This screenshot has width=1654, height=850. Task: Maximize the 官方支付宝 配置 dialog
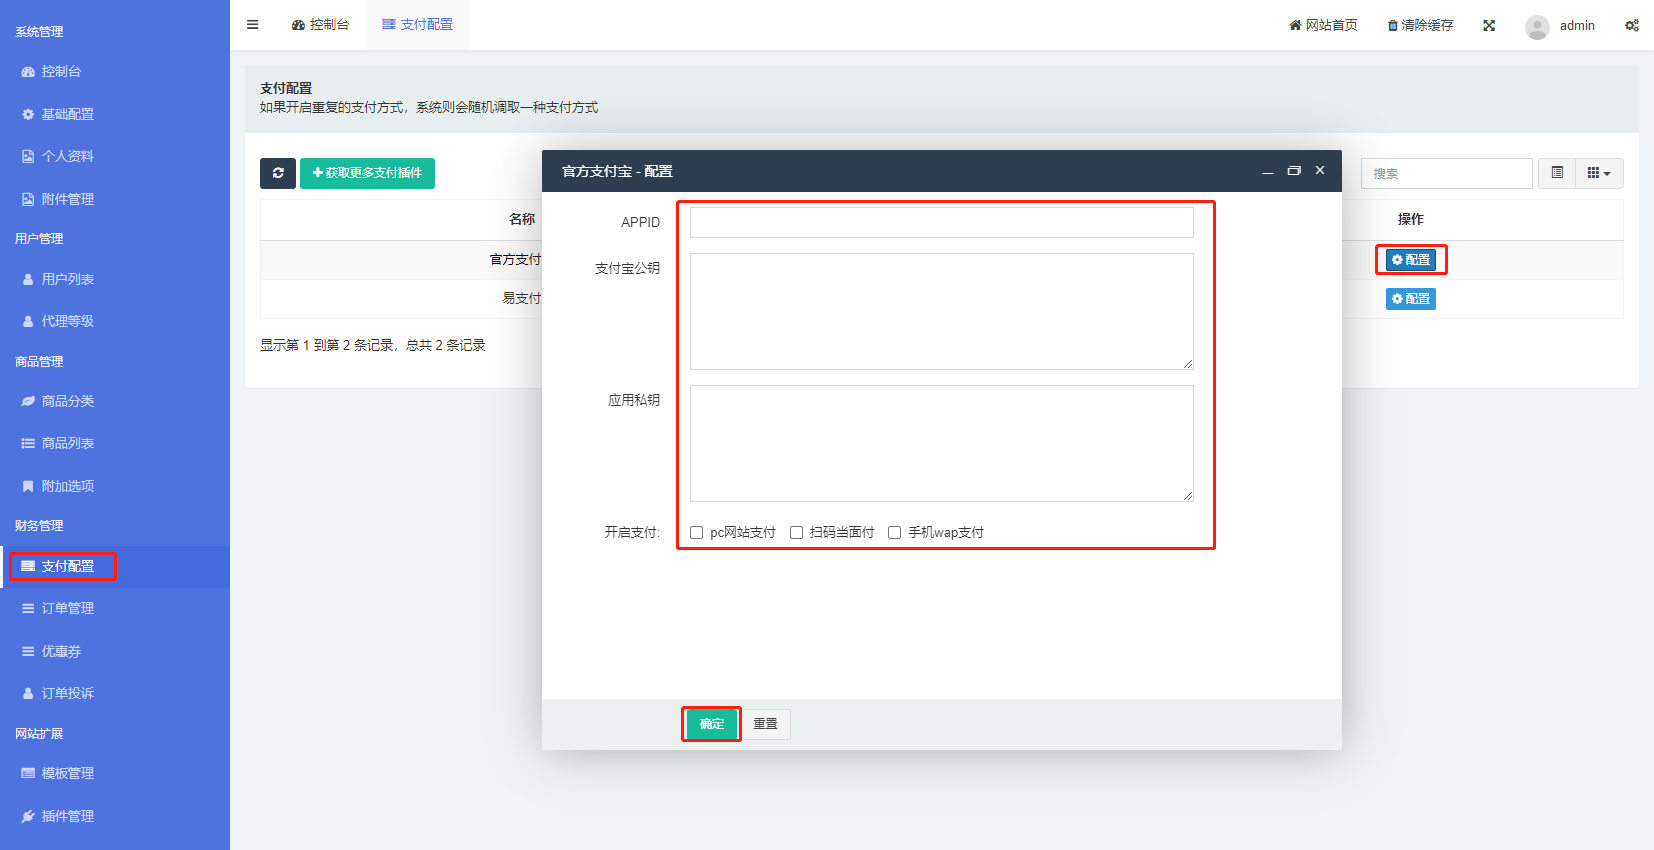tap(1294, 171)
